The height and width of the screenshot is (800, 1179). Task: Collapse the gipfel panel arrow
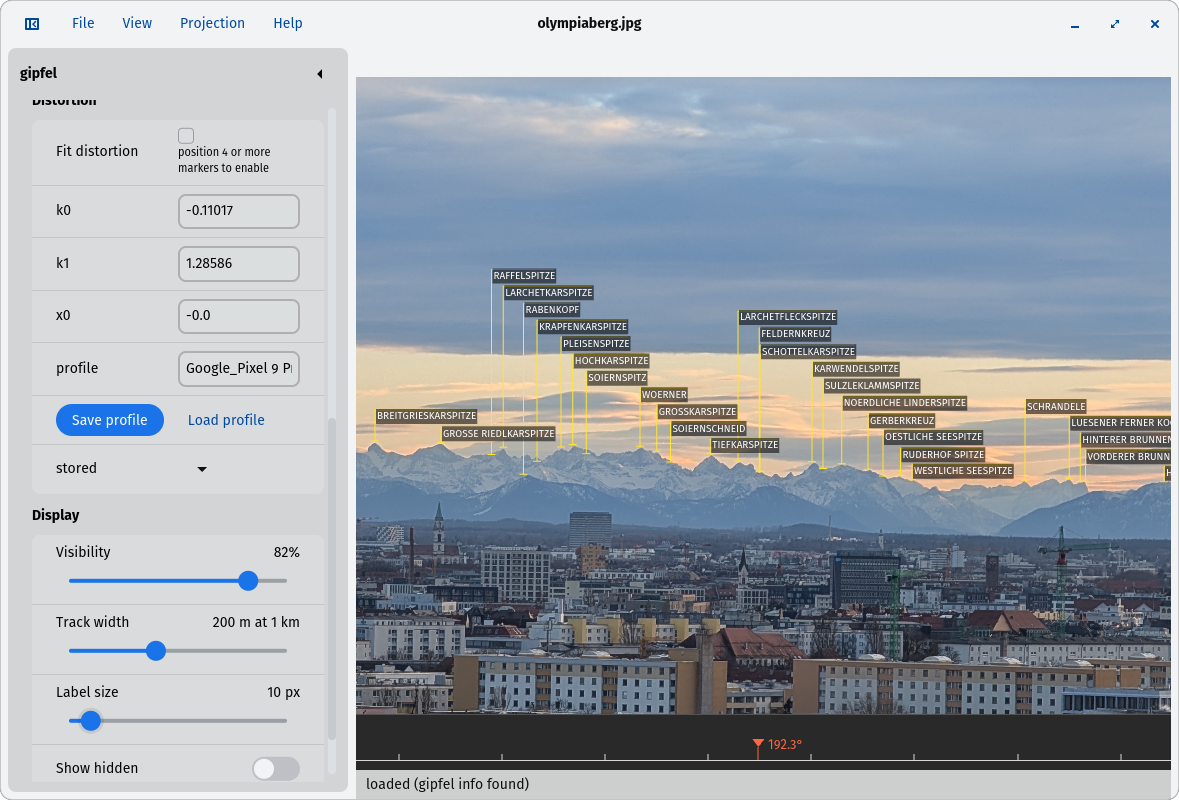point(320,74)
